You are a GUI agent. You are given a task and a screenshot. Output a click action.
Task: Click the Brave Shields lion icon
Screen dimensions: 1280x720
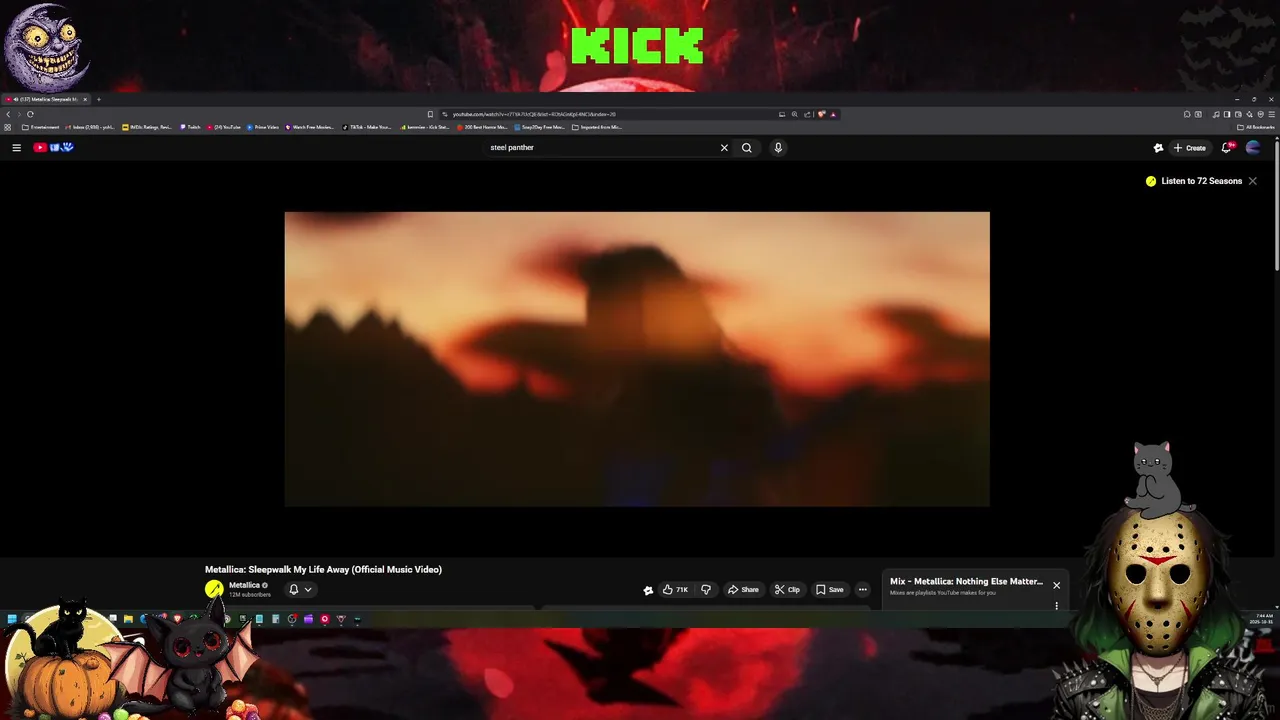(821, 114)
